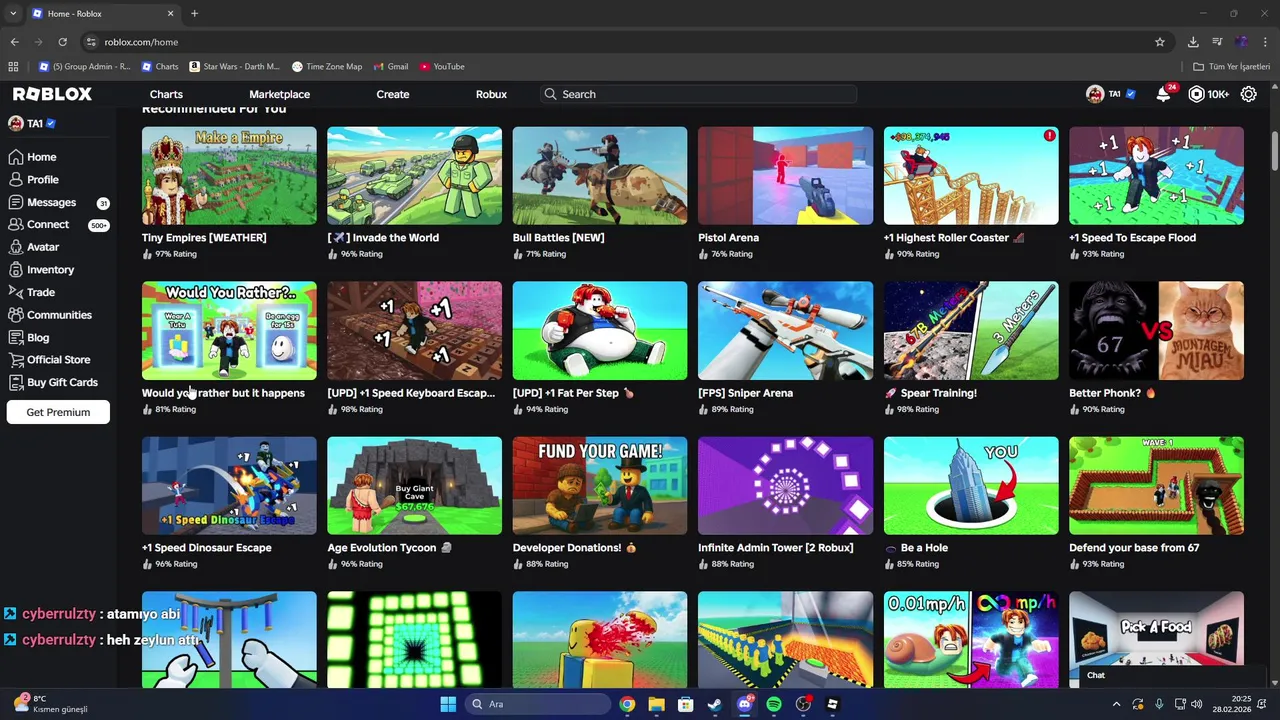Open Profile in the sidebar
This screenshot has height=720, width=1280.
pos(33,180)
